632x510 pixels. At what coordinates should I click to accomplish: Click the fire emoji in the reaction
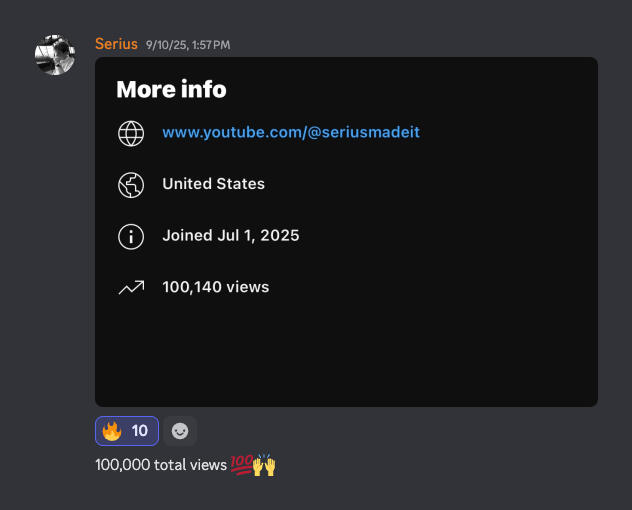coord(112,431)
